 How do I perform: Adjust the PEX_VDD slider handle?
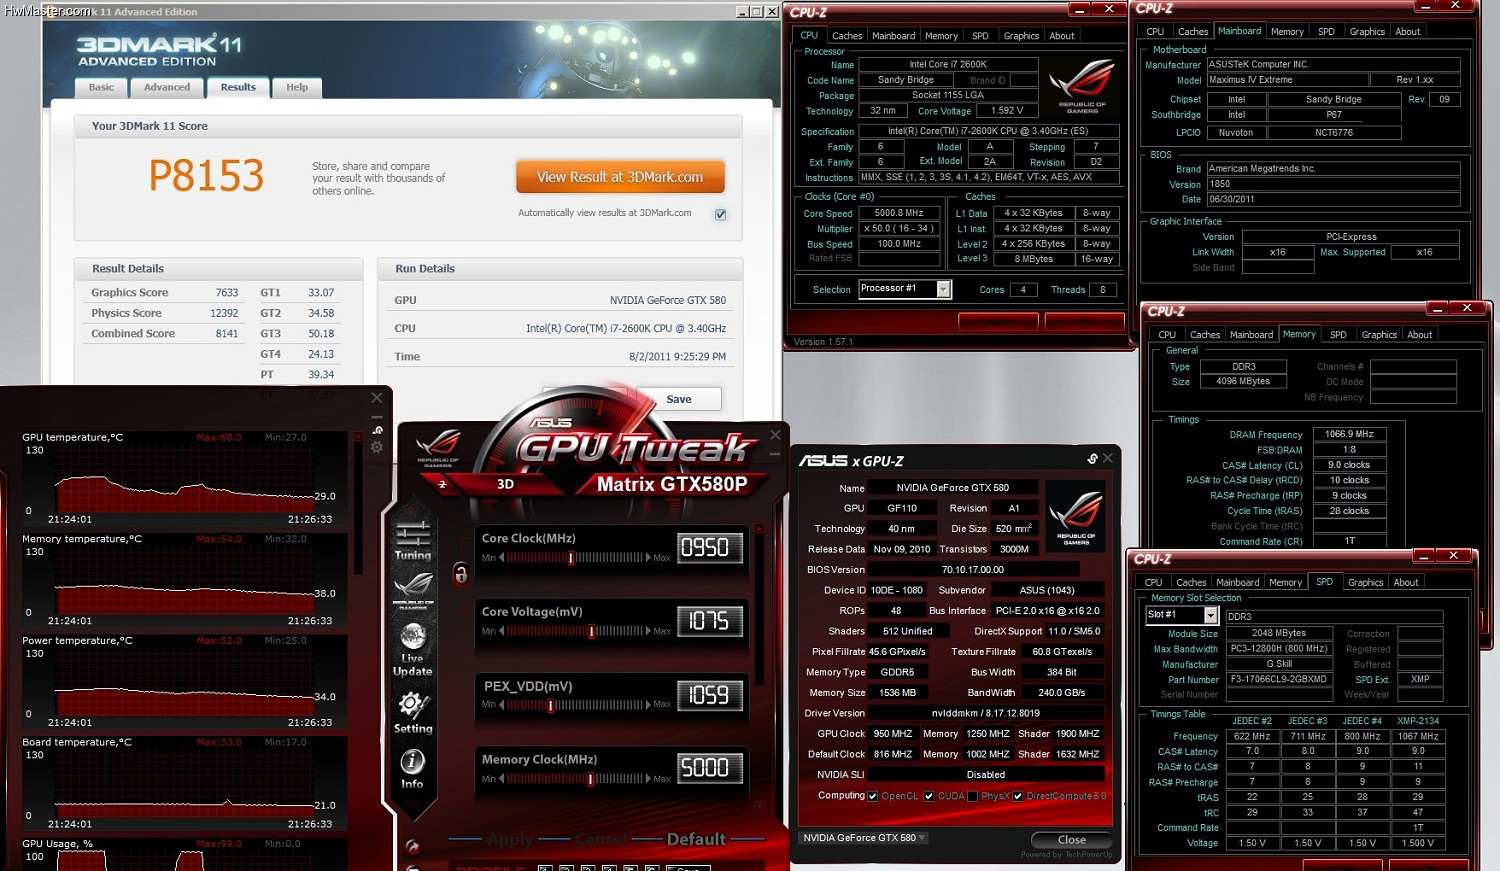pyautogui.click(x=550, y=705)
